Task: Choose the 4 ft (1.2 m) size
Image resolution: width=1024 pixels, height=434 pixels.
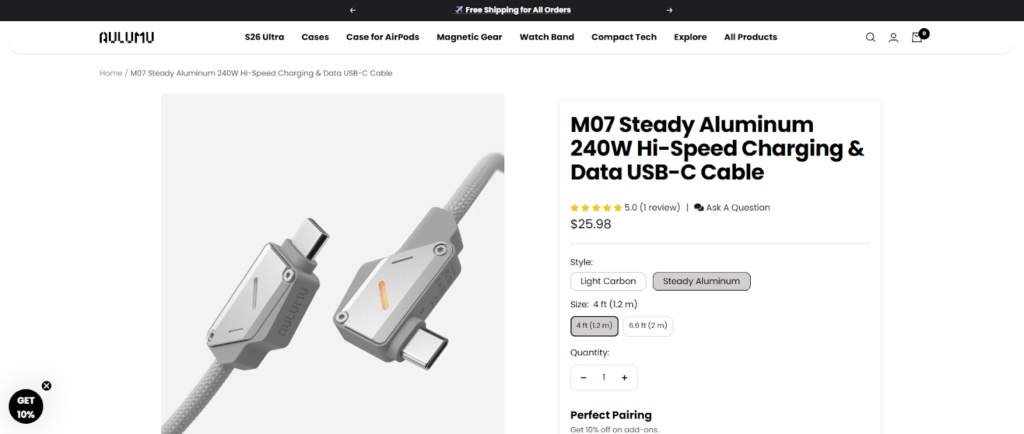Action: (591, 325)
